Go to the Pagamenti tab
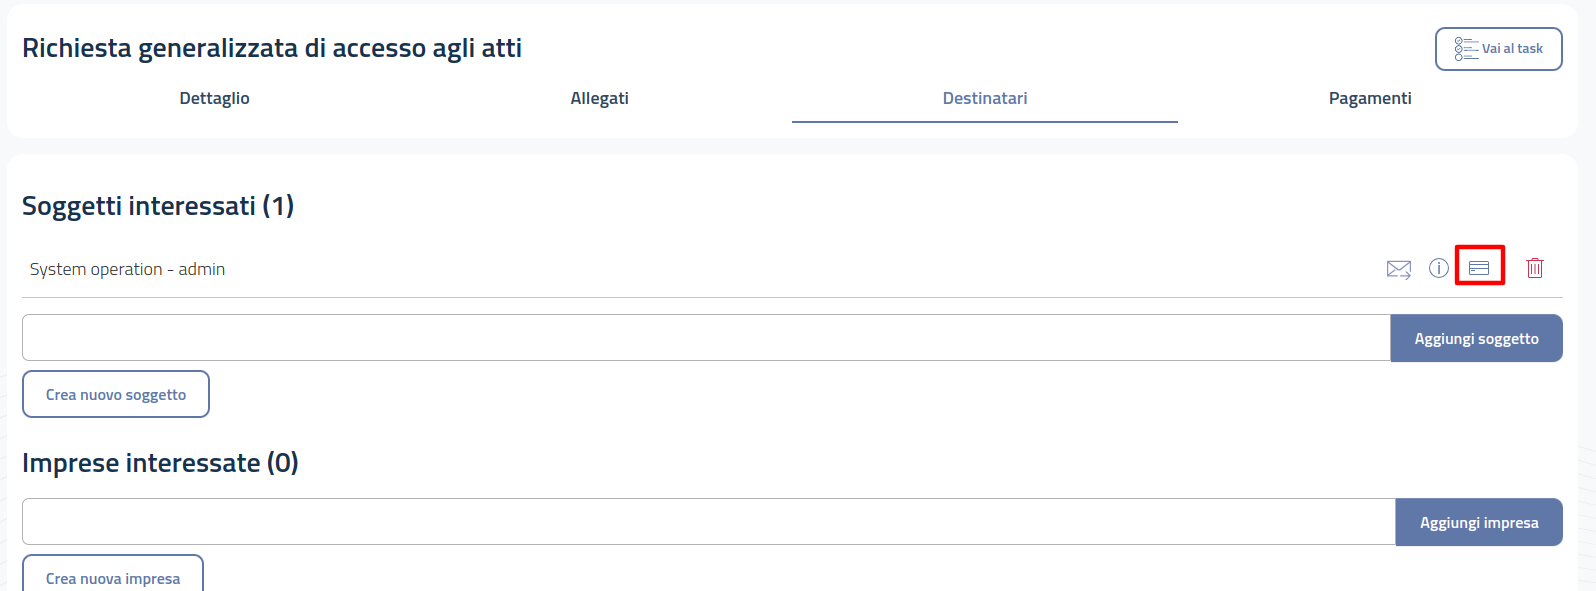 1369,98
